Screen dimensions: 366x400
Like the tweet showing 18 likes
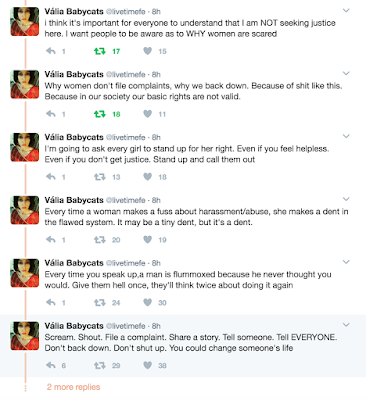[148, 177]
